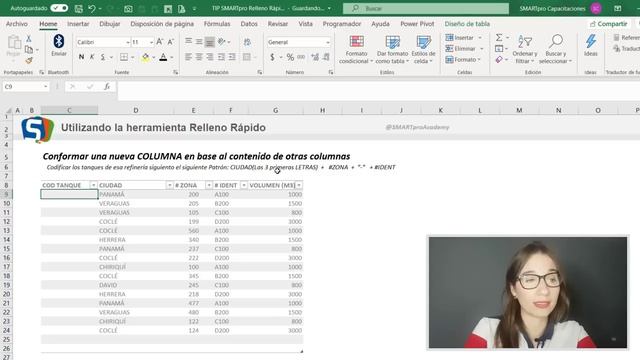Switch to the Fórmulas tab

pyautogui.click(x=217, y=24)
